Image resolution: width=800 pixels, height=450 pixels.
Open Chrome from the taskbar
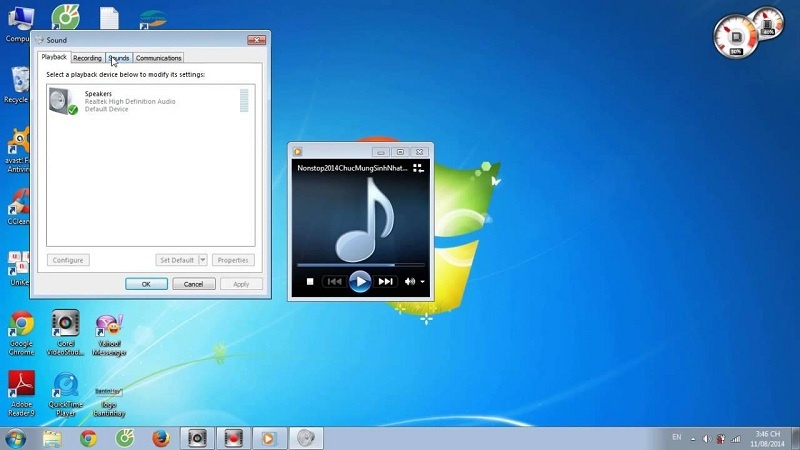point(88,439)
